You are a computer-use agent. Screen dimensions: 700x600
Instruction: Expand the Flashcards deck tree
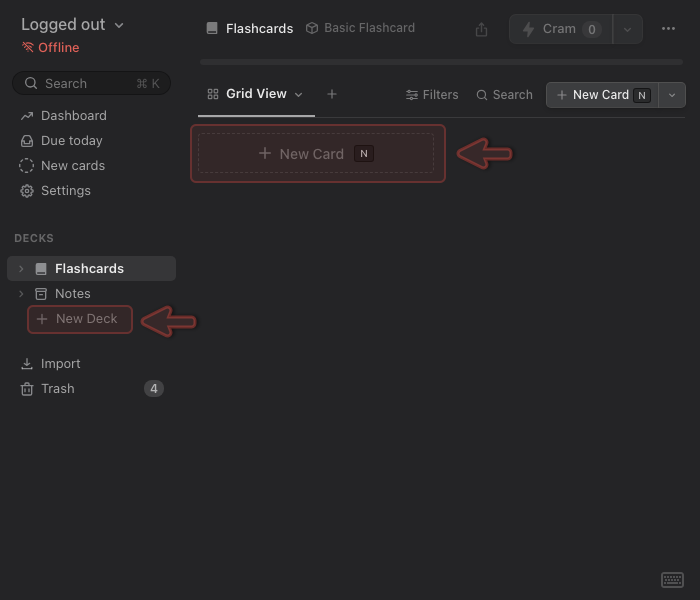pyautogui.click(x=21, y=269)
